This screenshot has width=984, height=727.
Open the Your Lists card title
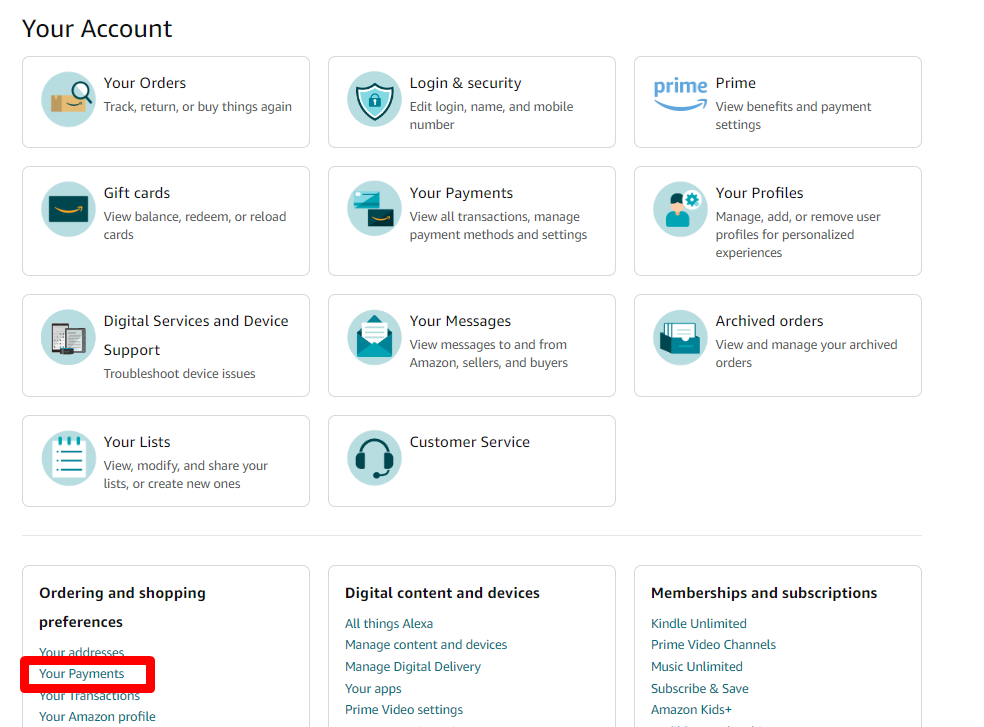pyautogui.click(x=137, y=442)
